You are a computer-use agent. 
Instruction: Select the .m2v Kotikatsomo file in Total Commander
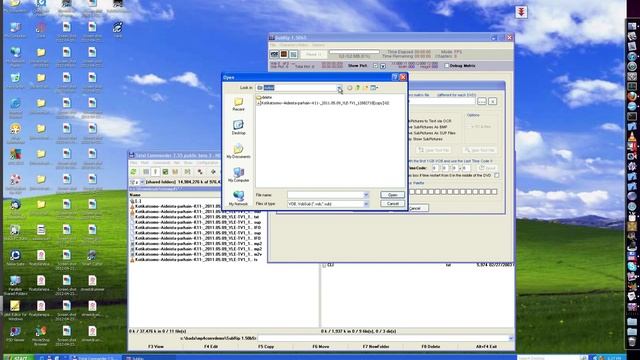pyautogui.click(x=196, y=254)
